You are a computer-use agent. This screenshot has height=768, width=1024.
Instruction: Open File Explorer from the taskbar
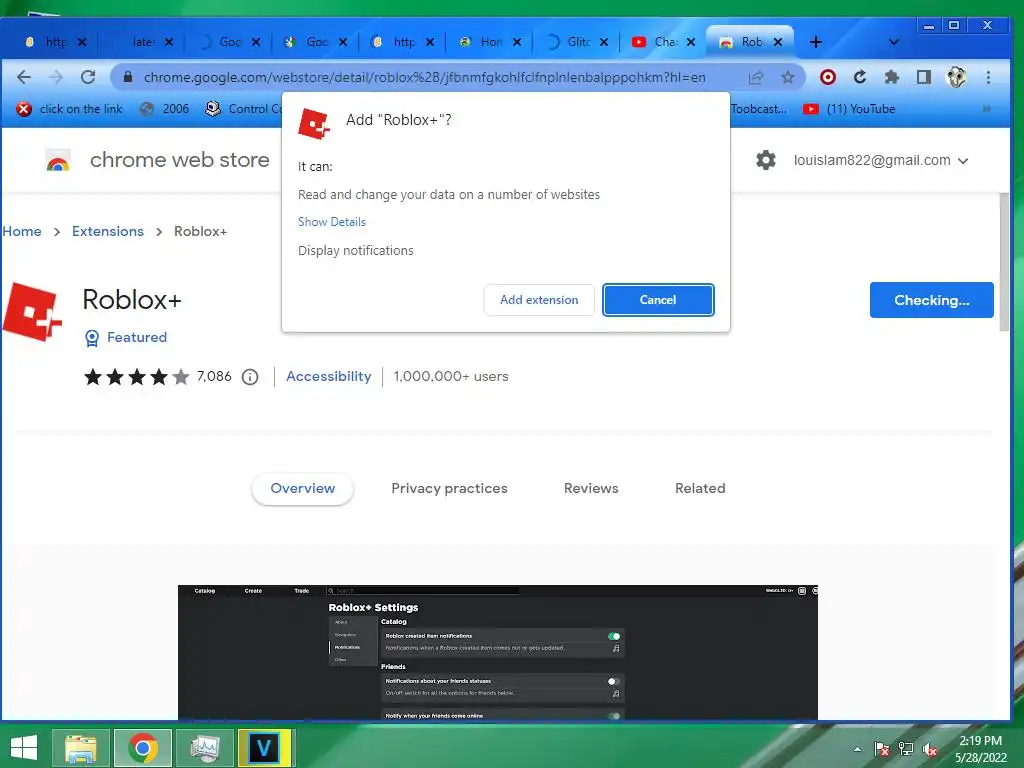(x=81, y=748)
